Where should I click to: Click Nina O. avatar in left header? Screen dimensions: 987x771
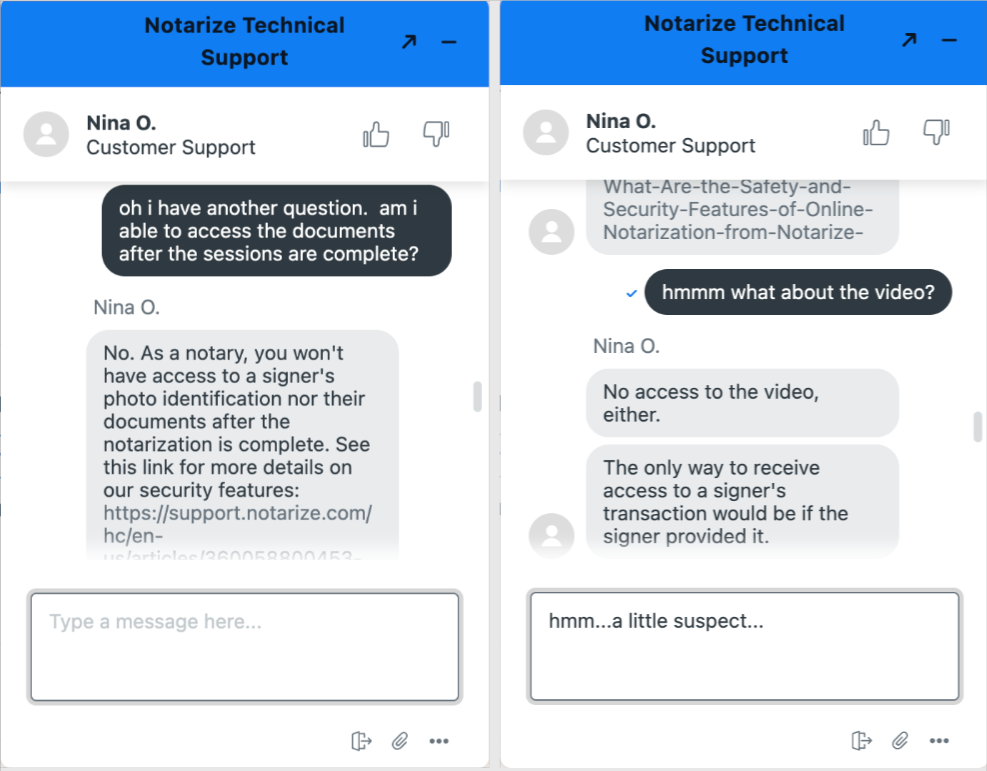coord(46,134)
